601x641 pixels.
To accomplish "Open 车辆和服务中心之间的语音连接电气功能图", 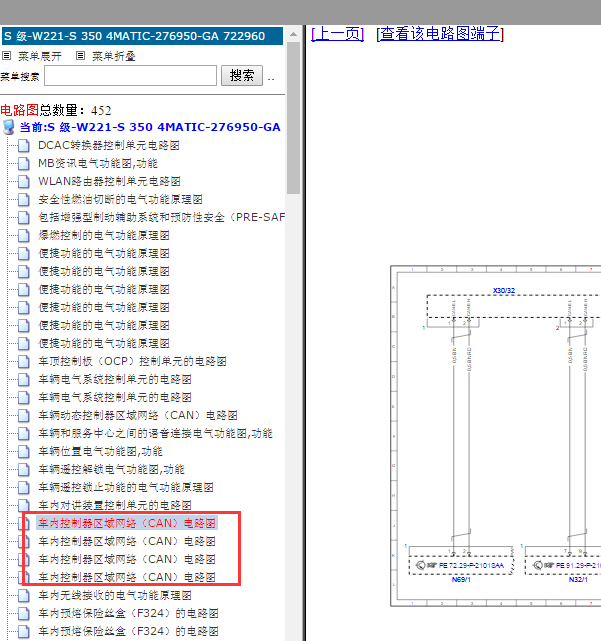I will click(155, 433).
